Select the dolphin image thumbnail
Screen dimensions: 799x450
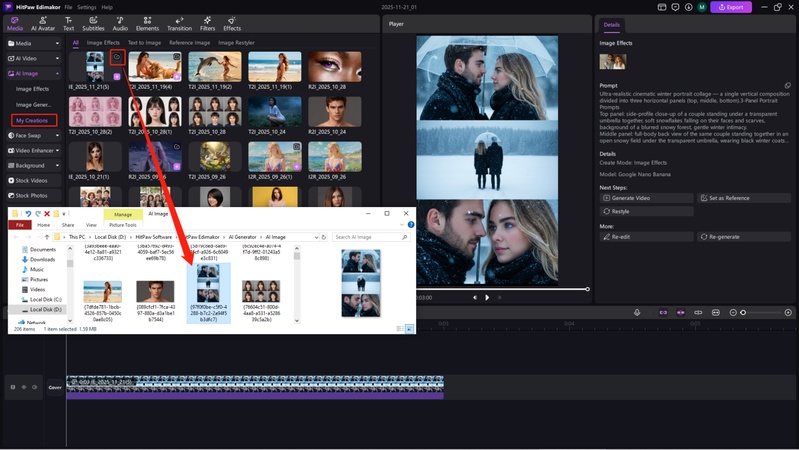tap(215, 67)
